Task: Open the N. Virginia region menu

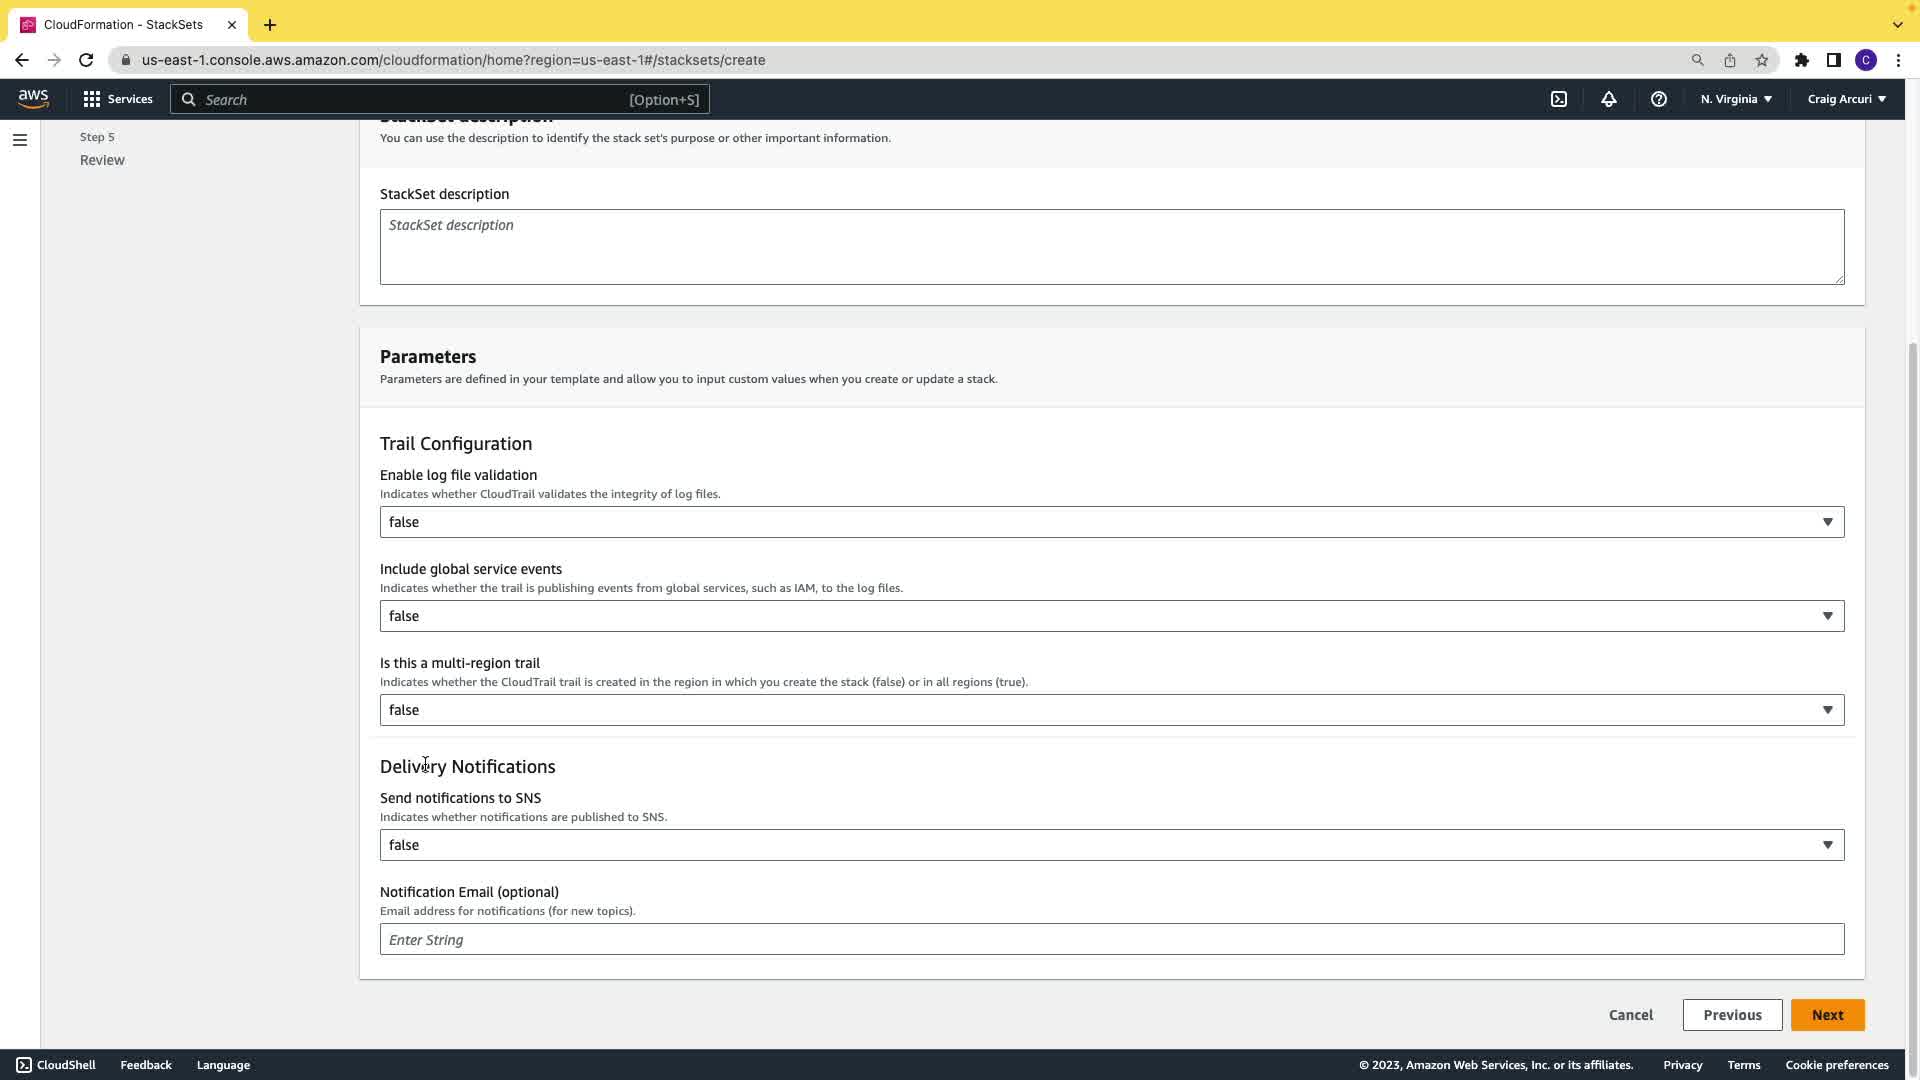Action: [x=1736, y=99]
